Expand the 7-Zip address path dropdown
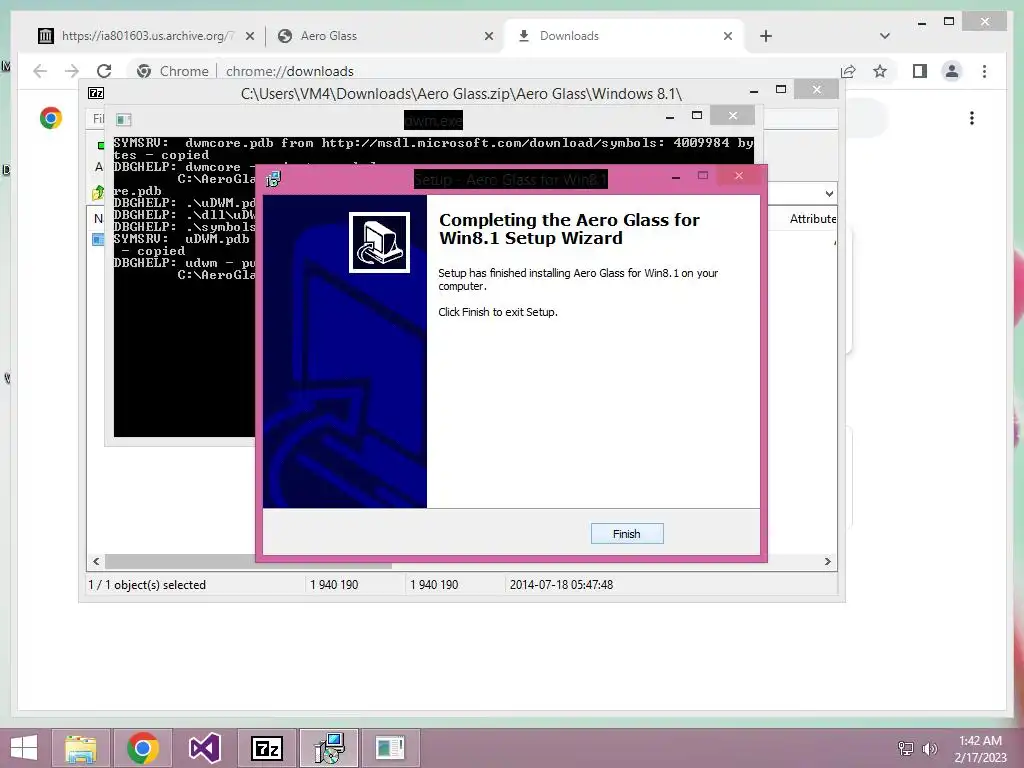The height and width of the screenshot is (768, 1024). coord(829,194)
